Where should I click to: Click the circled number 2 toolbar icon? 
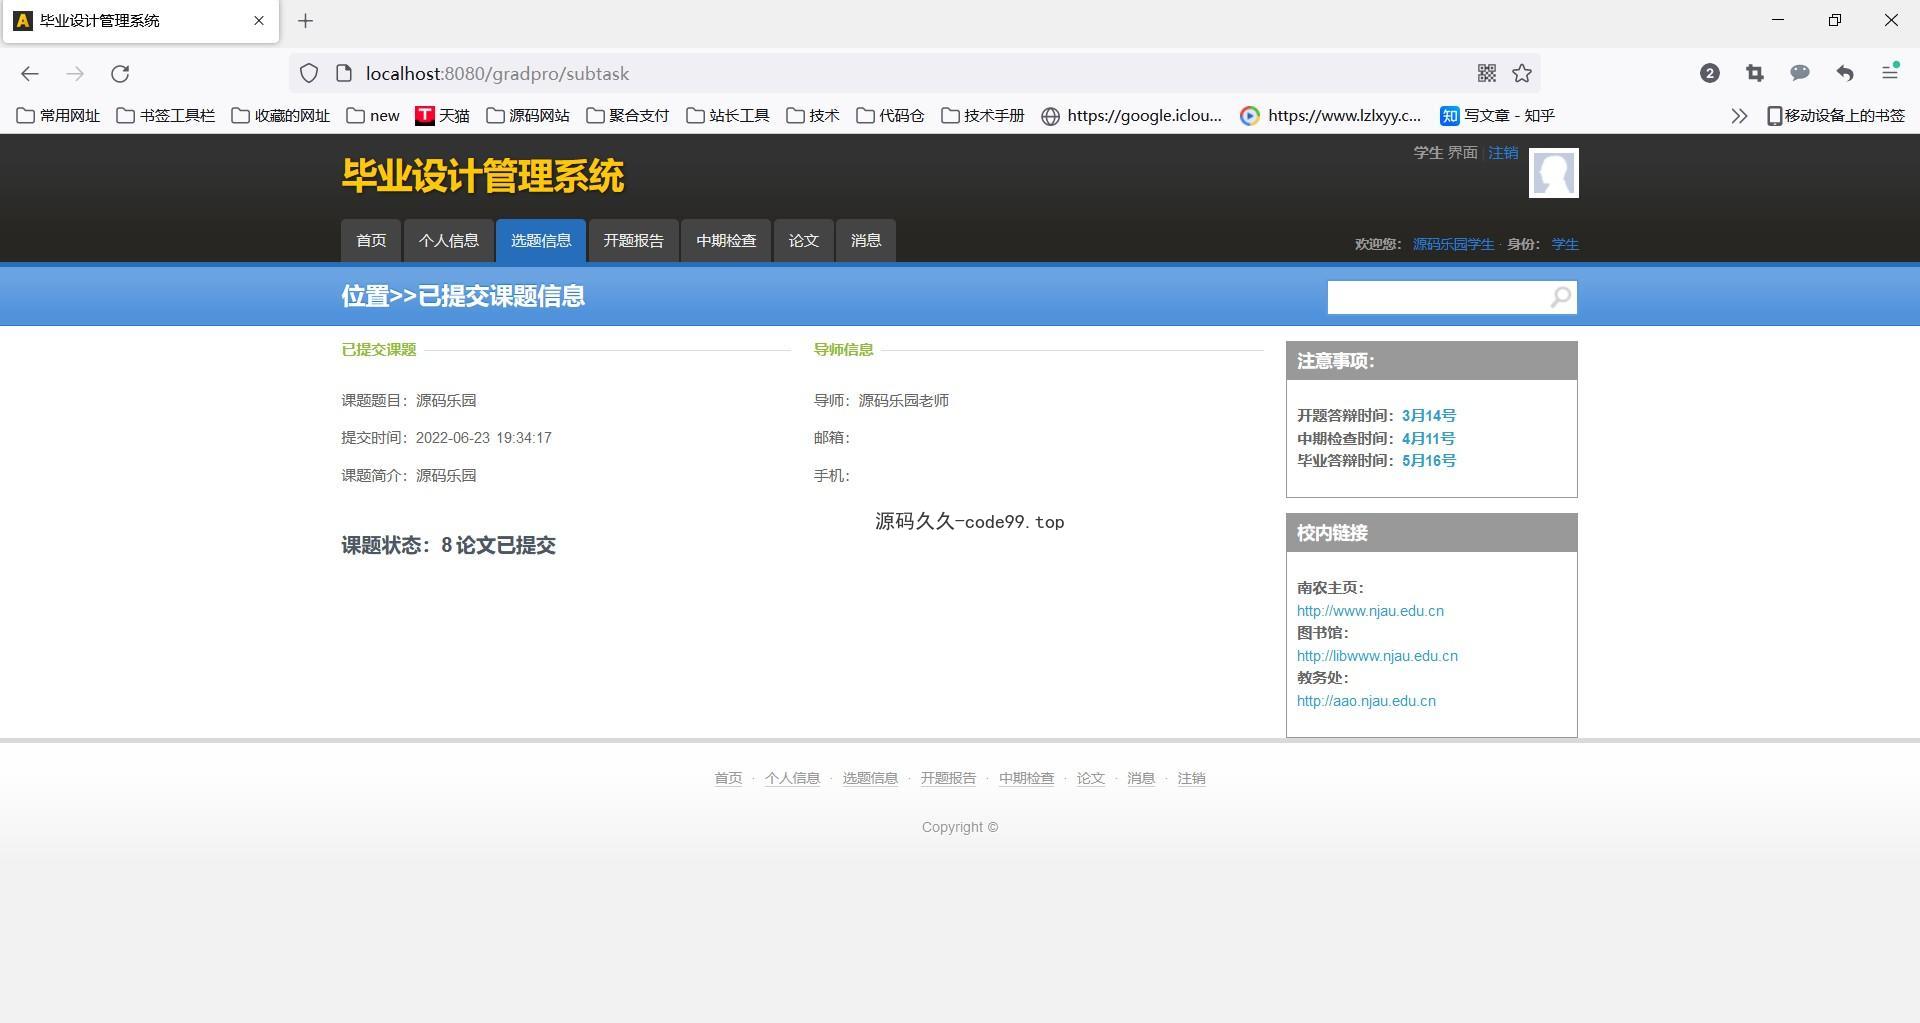(x=1709, y=73)
